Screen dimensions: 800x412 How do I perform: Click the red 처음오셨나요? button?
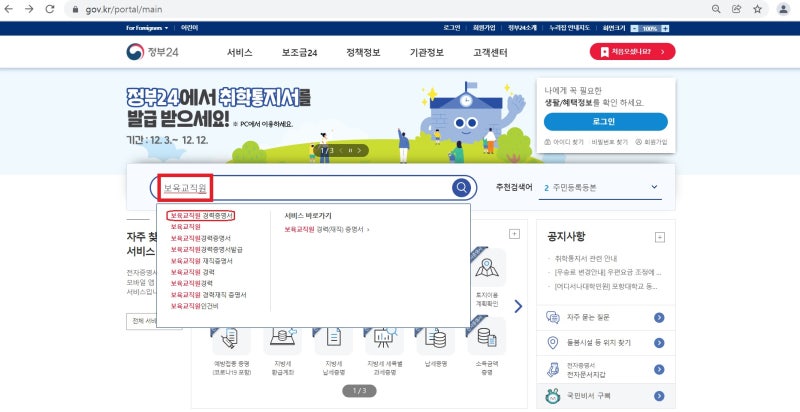point(632,52)
